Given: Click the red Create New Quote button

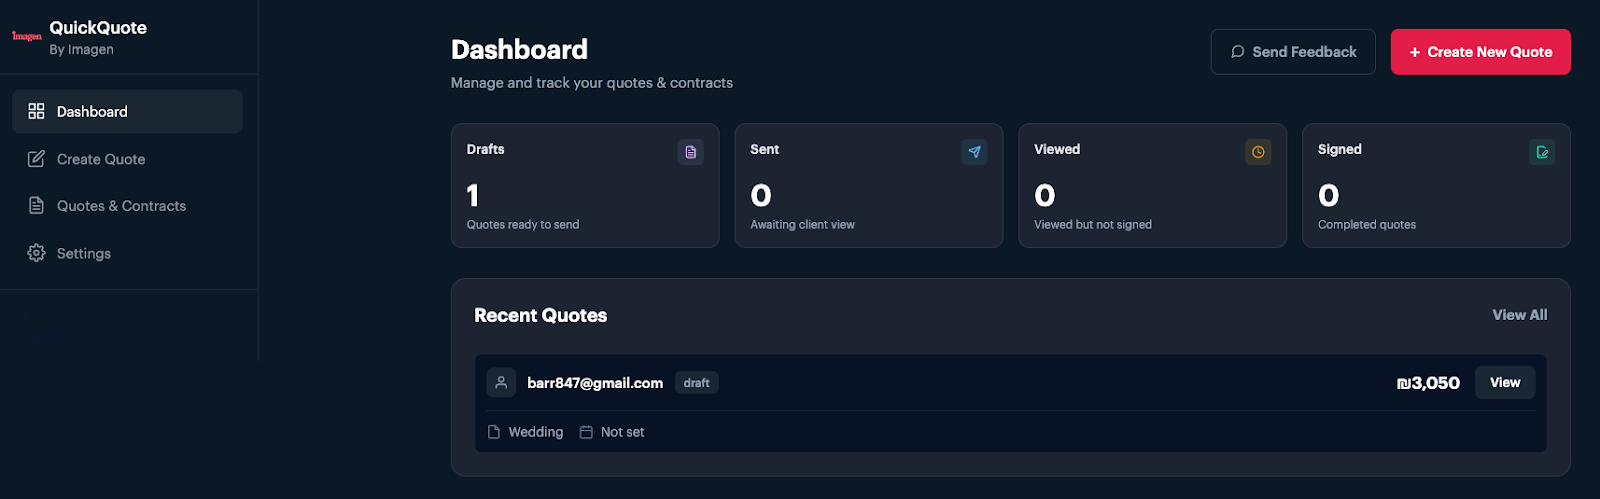Looking at the screenshot, I should [x=1481, y=52].
